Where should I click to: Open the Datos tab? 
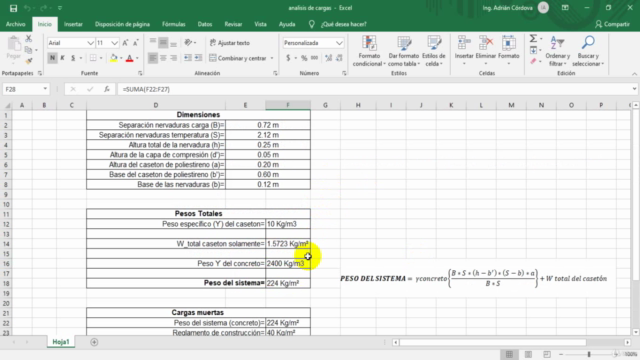[204, 24]
